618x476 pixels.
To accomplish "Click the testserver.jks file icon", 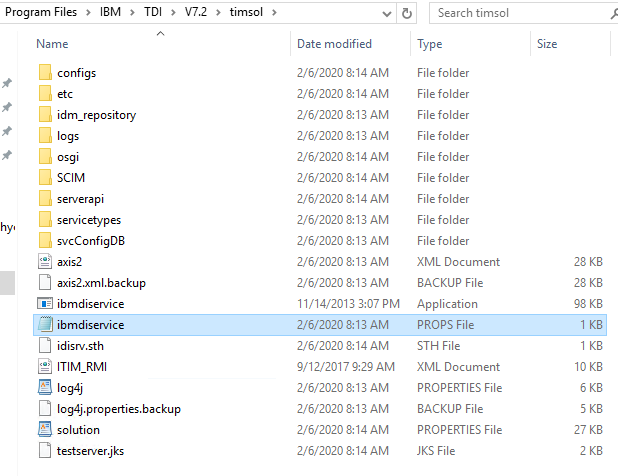I will tap(45, 451).
